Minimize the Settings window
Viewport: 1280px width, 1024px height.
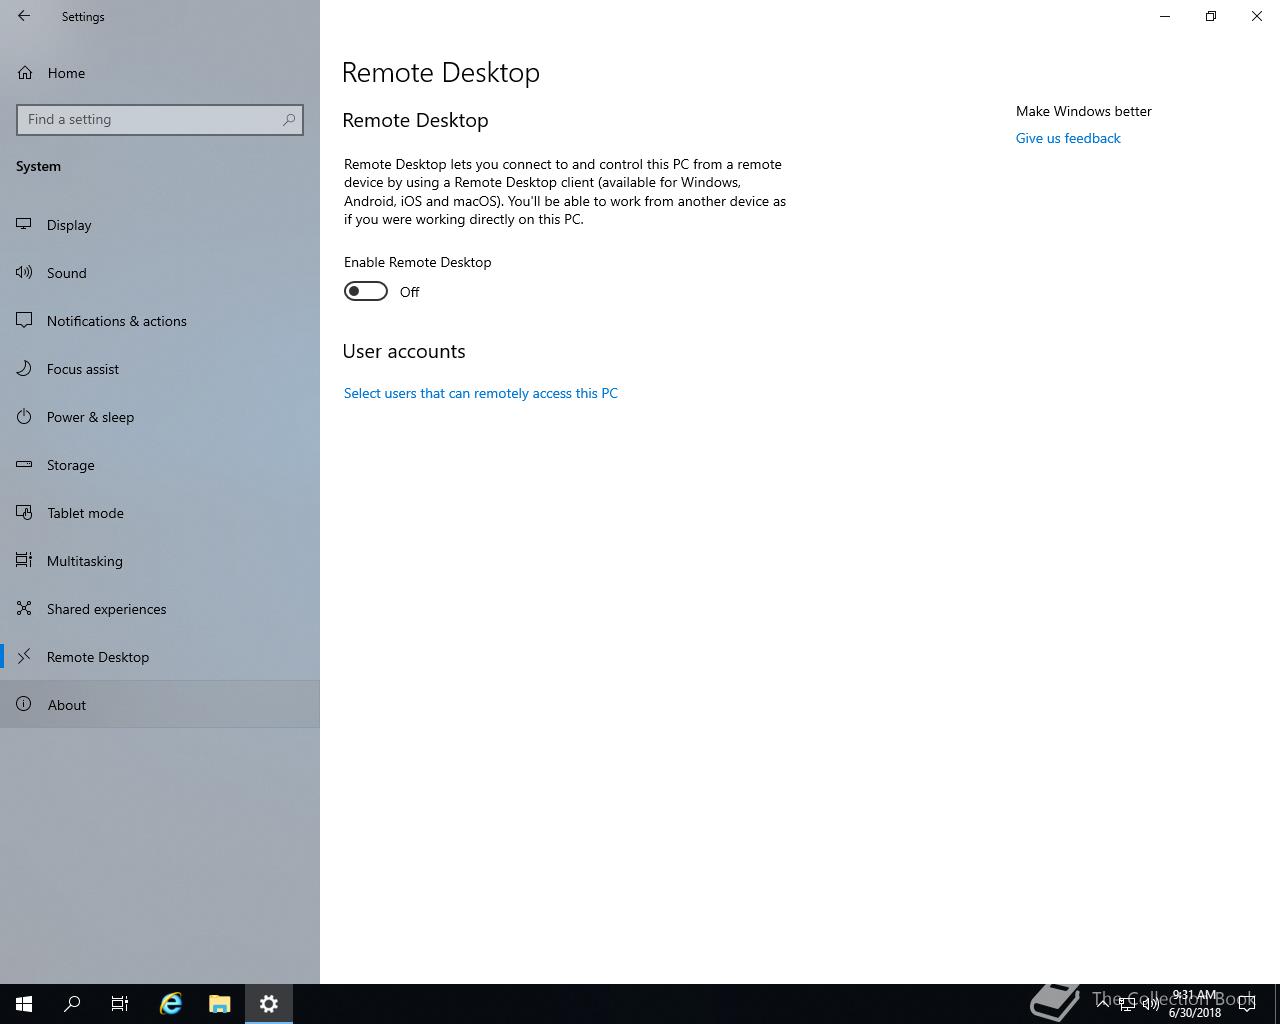(1165, 16)
